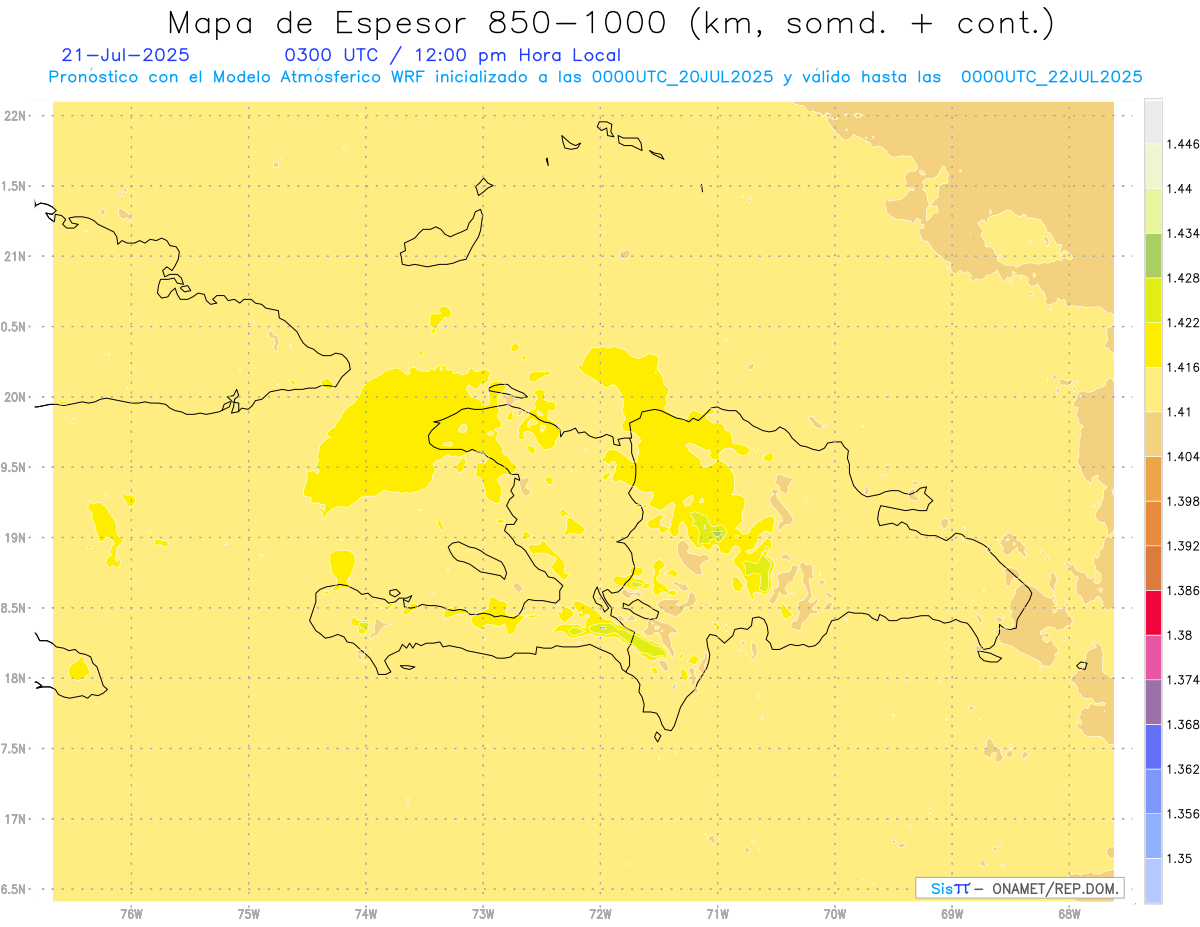Viewport: 1200px width, 927px height.
Task: Pick the purple legend swatch 1.368–1.374
Action: tap(1153, 702)
